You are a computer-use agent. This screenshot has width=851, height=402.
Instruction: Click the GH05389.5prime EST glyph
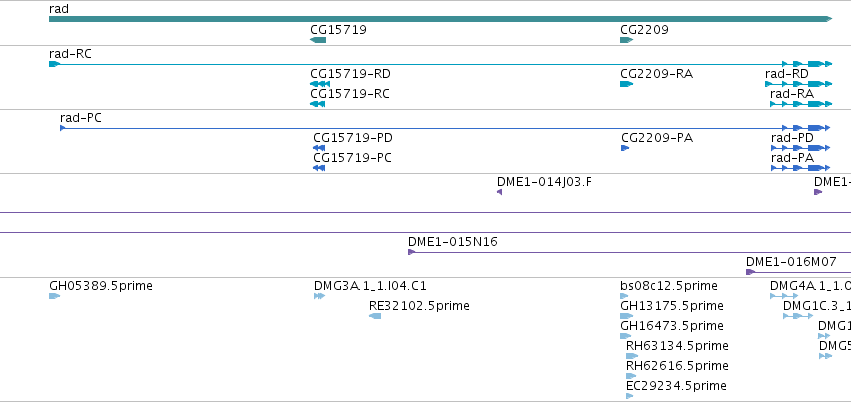tap(54, 296)
